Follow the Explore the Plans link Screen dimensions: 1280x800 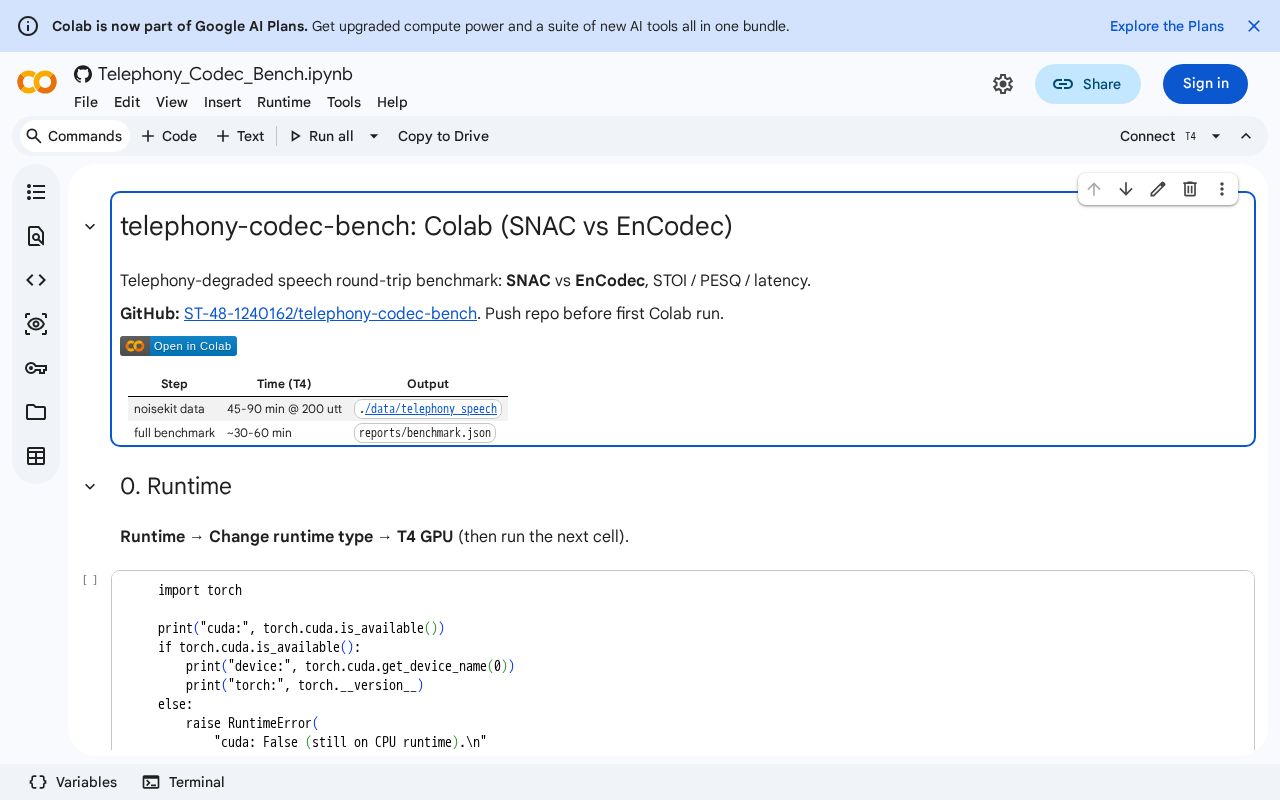coord(1167,26)
